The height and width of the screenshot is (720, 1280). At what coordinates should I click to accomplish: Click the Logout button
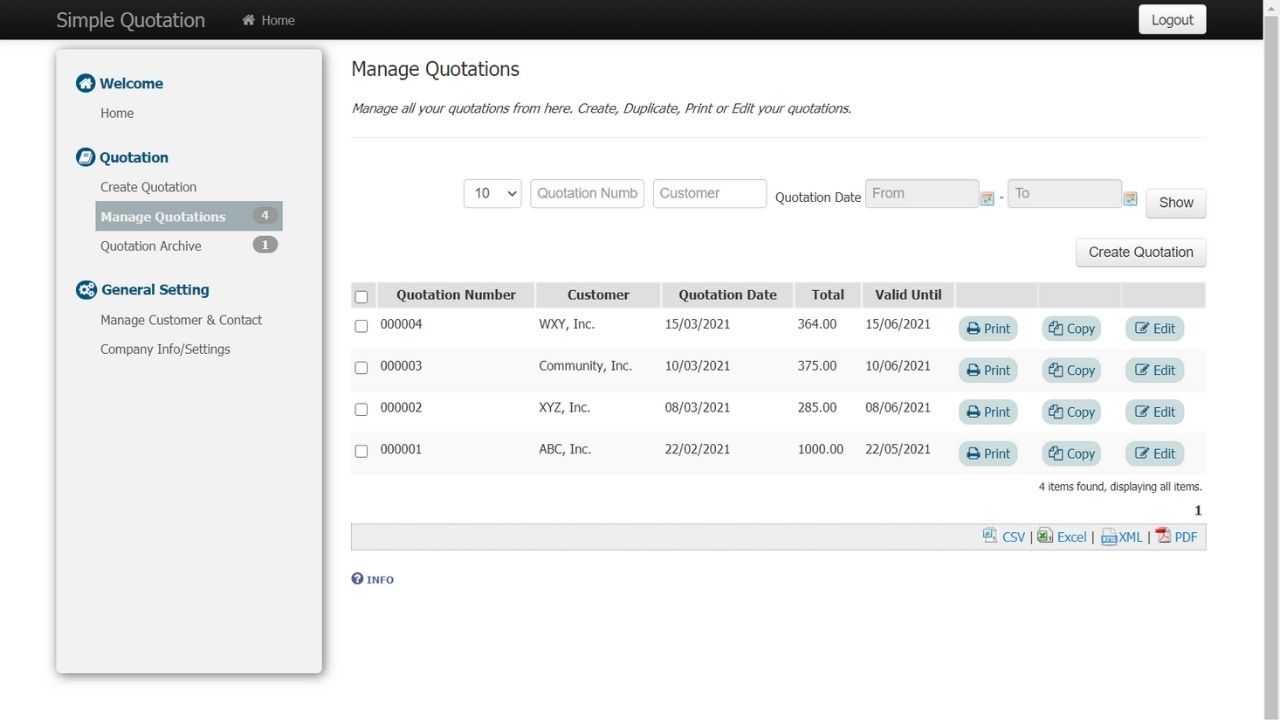1172,20
